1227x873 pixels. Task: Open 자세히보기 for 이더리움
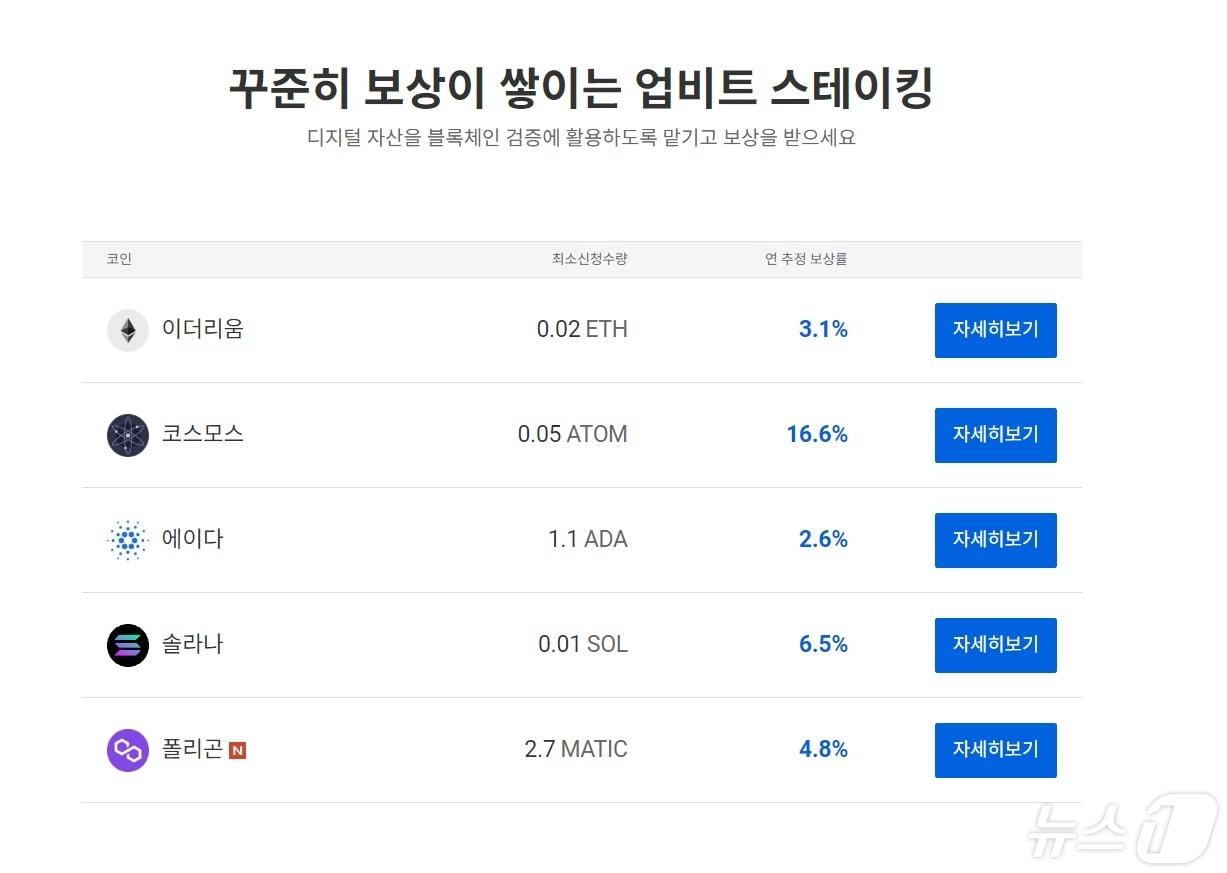[995, 330]
